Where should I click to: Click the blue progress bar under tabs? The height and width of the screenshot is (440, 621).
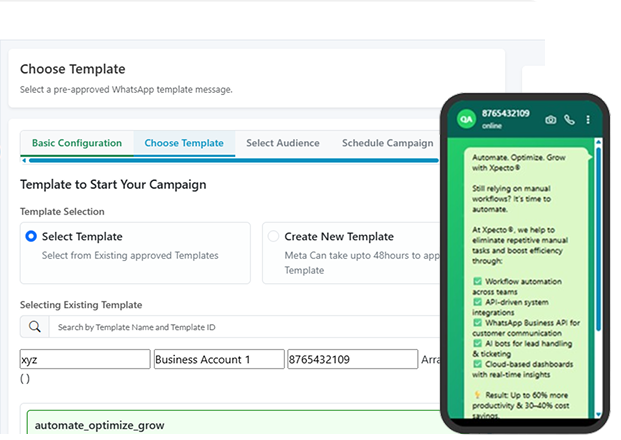coord(230,159)
